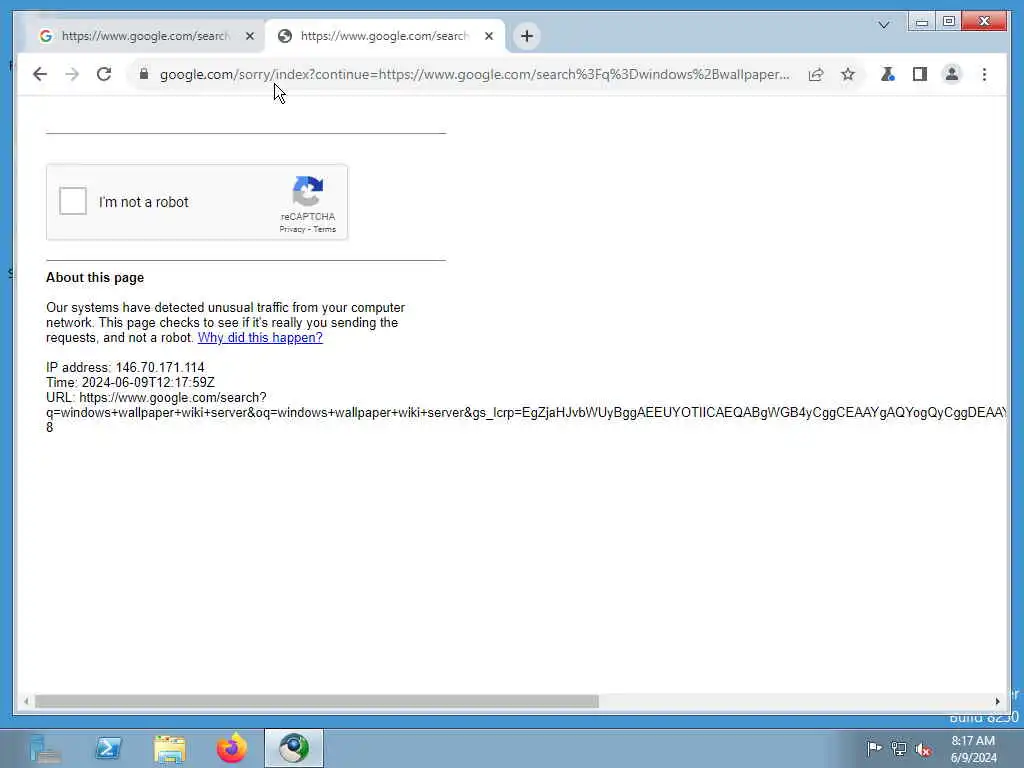Maximize the Chrome window
The image size is (1024, 768).
click(x=949, y=22)
